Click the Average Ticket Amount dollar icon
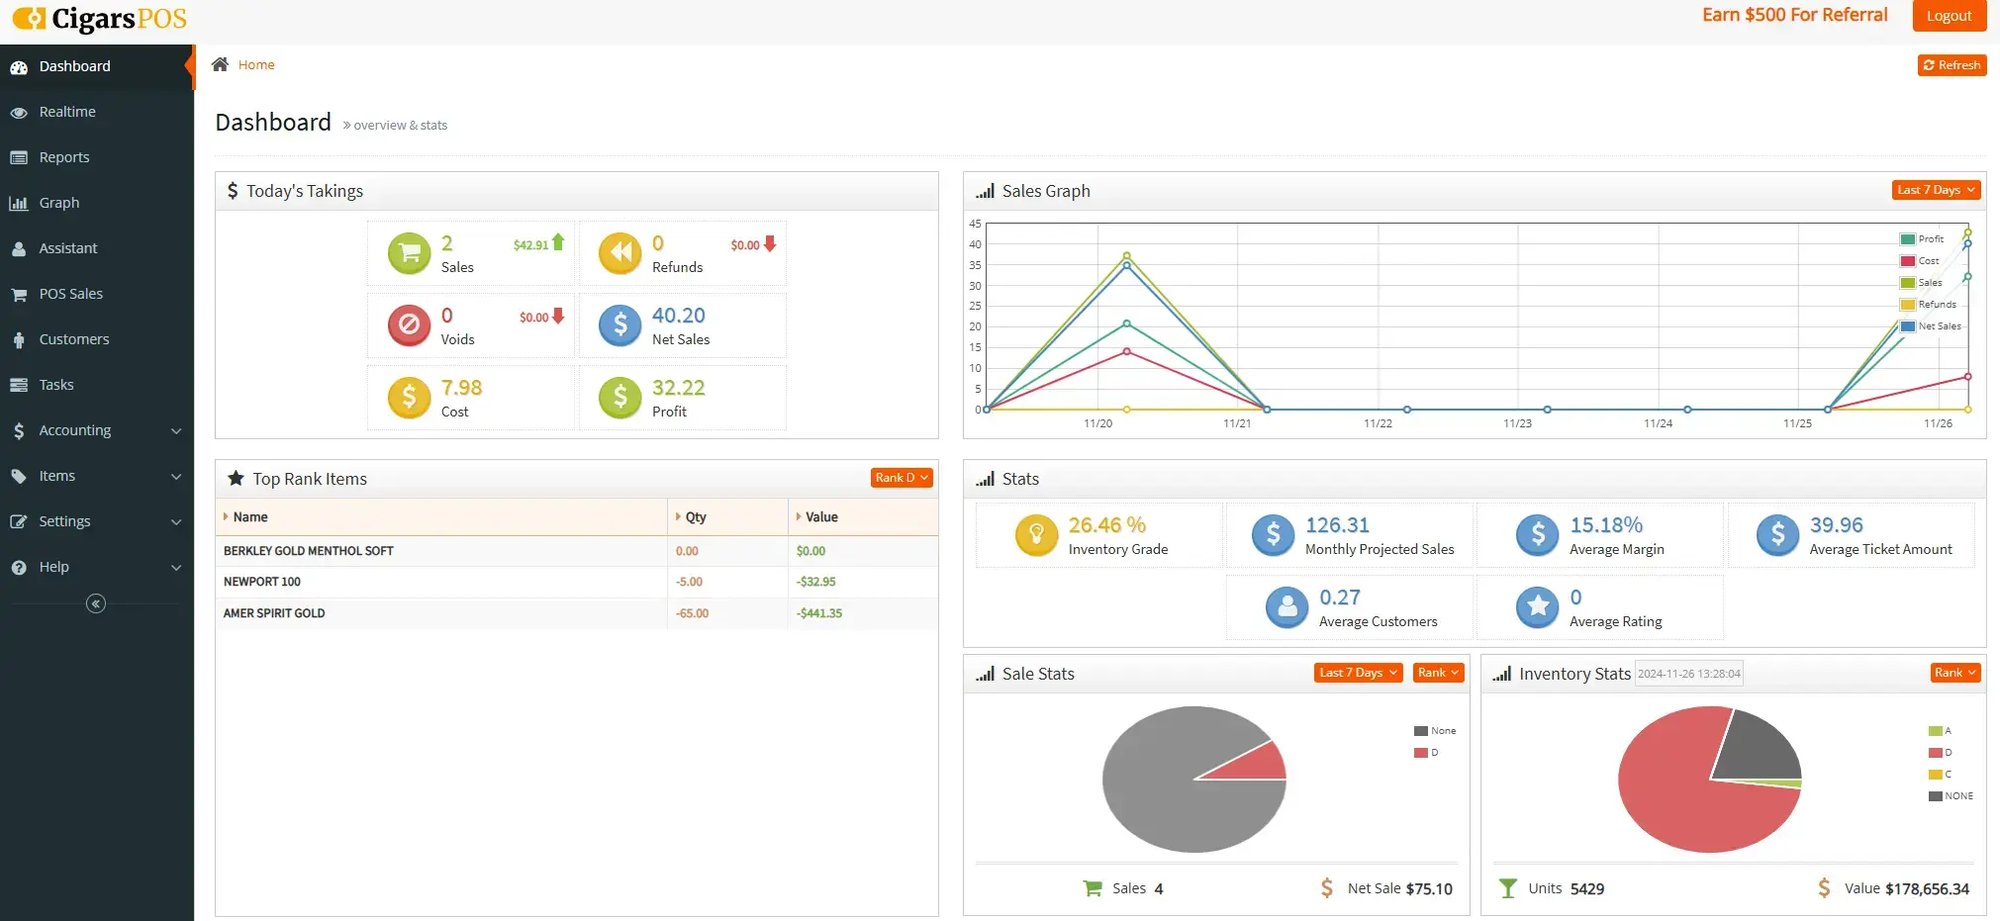 pos(1778,535)
